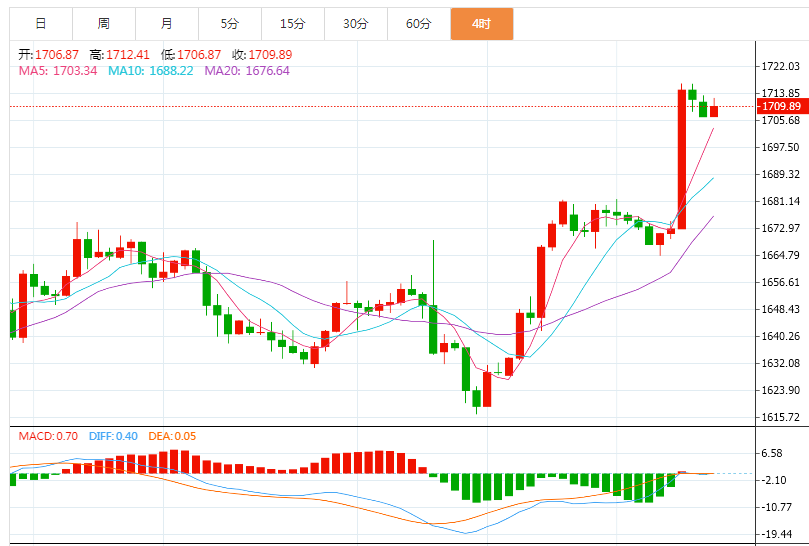Image resolution: width=809 pixels, height=546 pixels.
Task: Select the 15分 interval tab
Action: click(x=293, y=24)
